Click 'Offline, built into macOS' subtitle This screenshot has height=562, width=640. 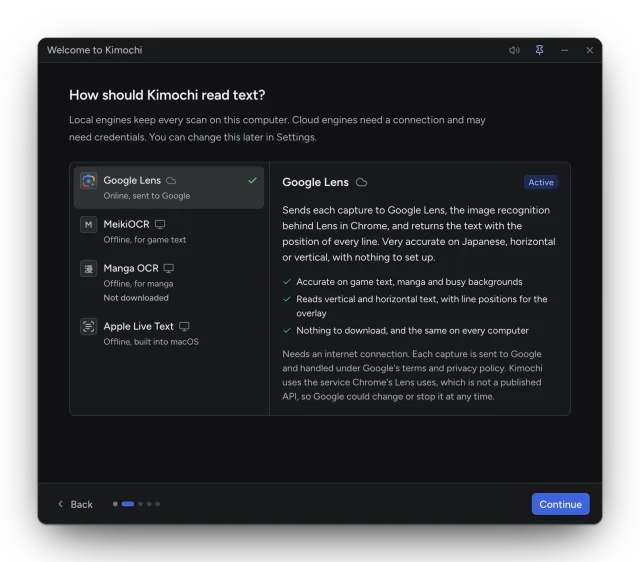pyautogui.click(x=151, y=342)
